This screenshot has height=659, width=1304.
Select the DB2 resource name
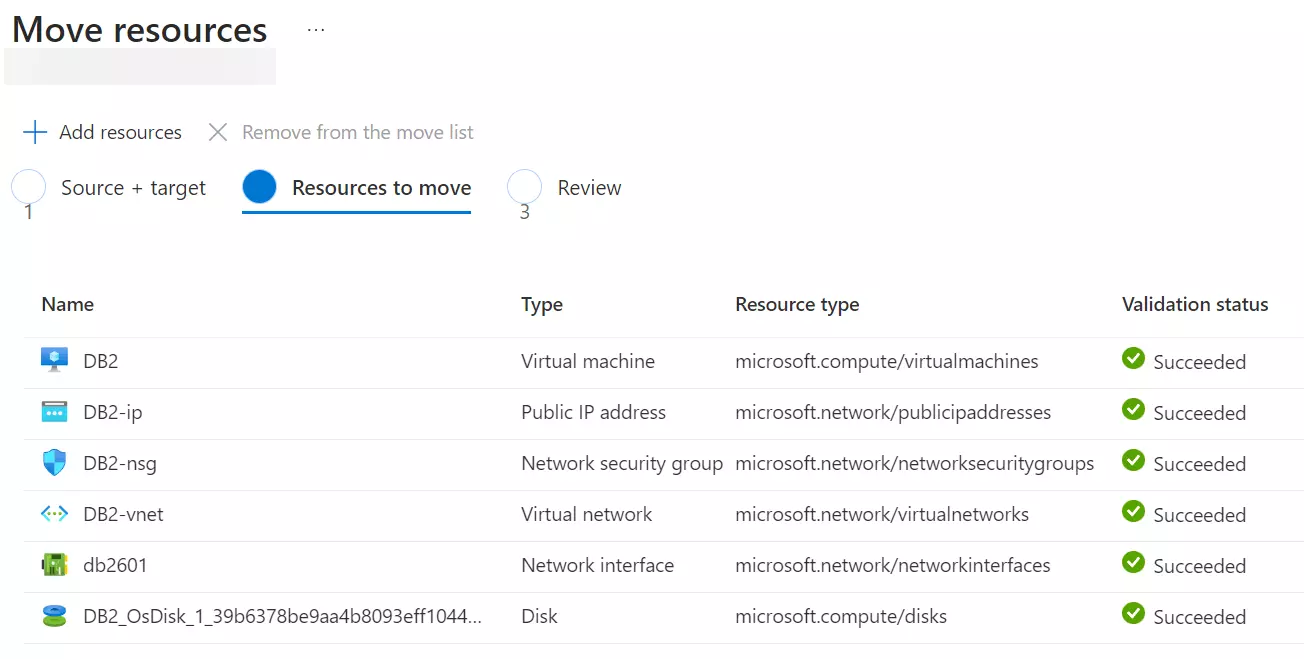pos(101,361)
